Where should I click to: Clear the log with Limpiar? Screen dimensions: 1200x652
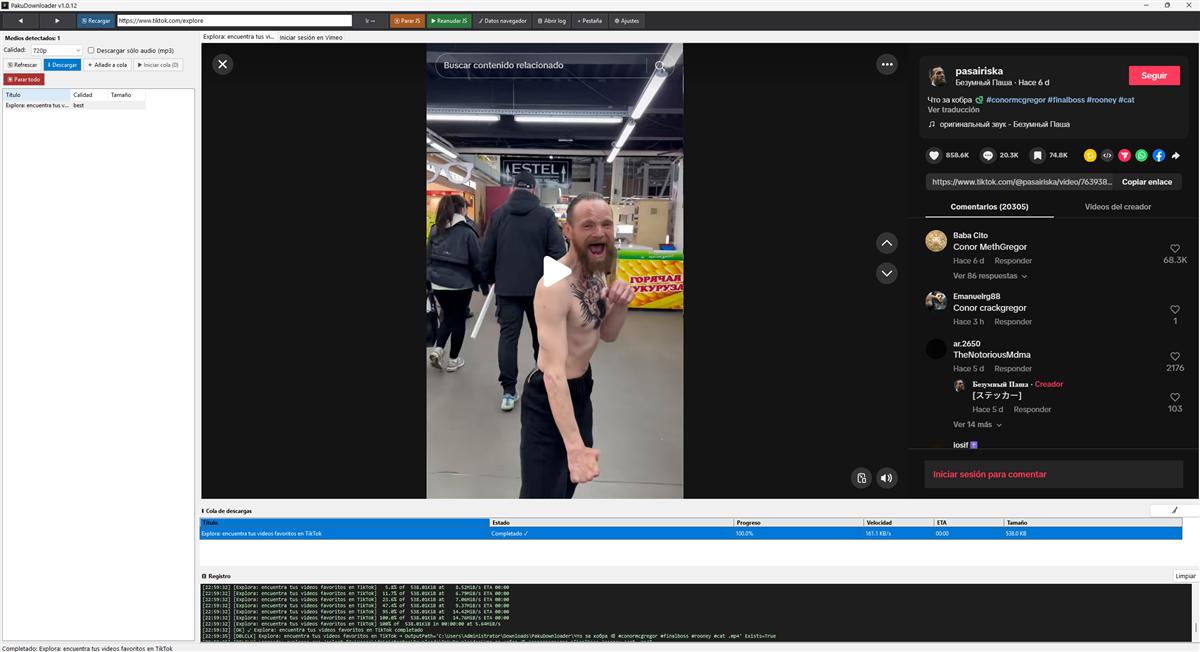tap(1184, 576)
